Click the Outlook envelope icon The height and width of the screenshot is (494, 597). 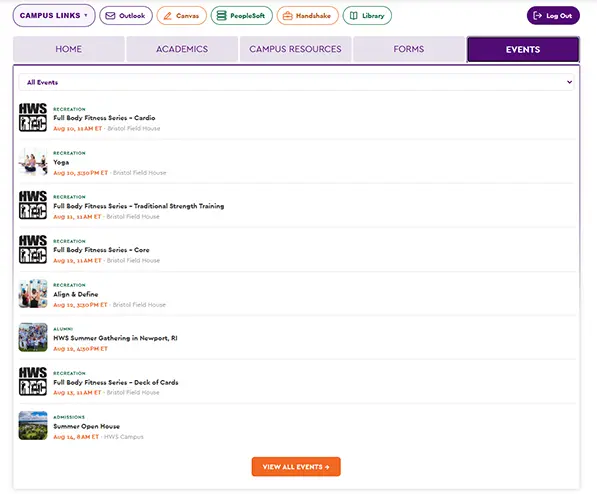[x=110, y=16]
